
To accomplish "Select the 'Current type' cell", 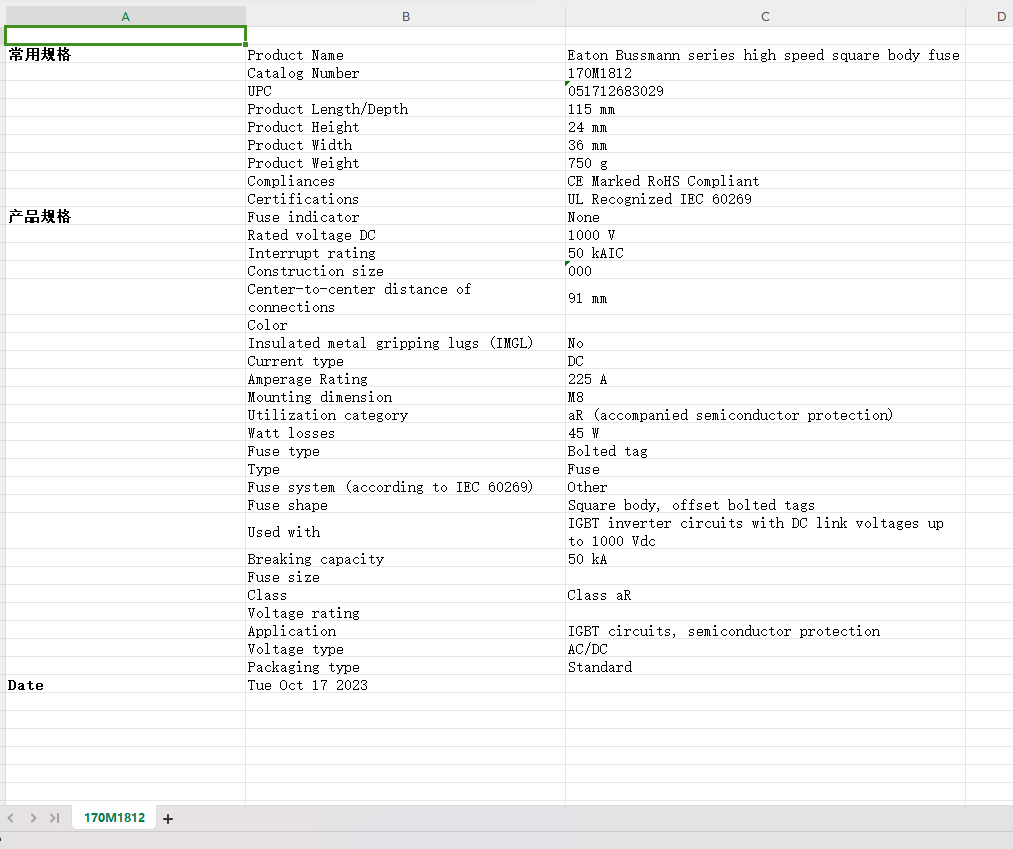I will (406, 361).
